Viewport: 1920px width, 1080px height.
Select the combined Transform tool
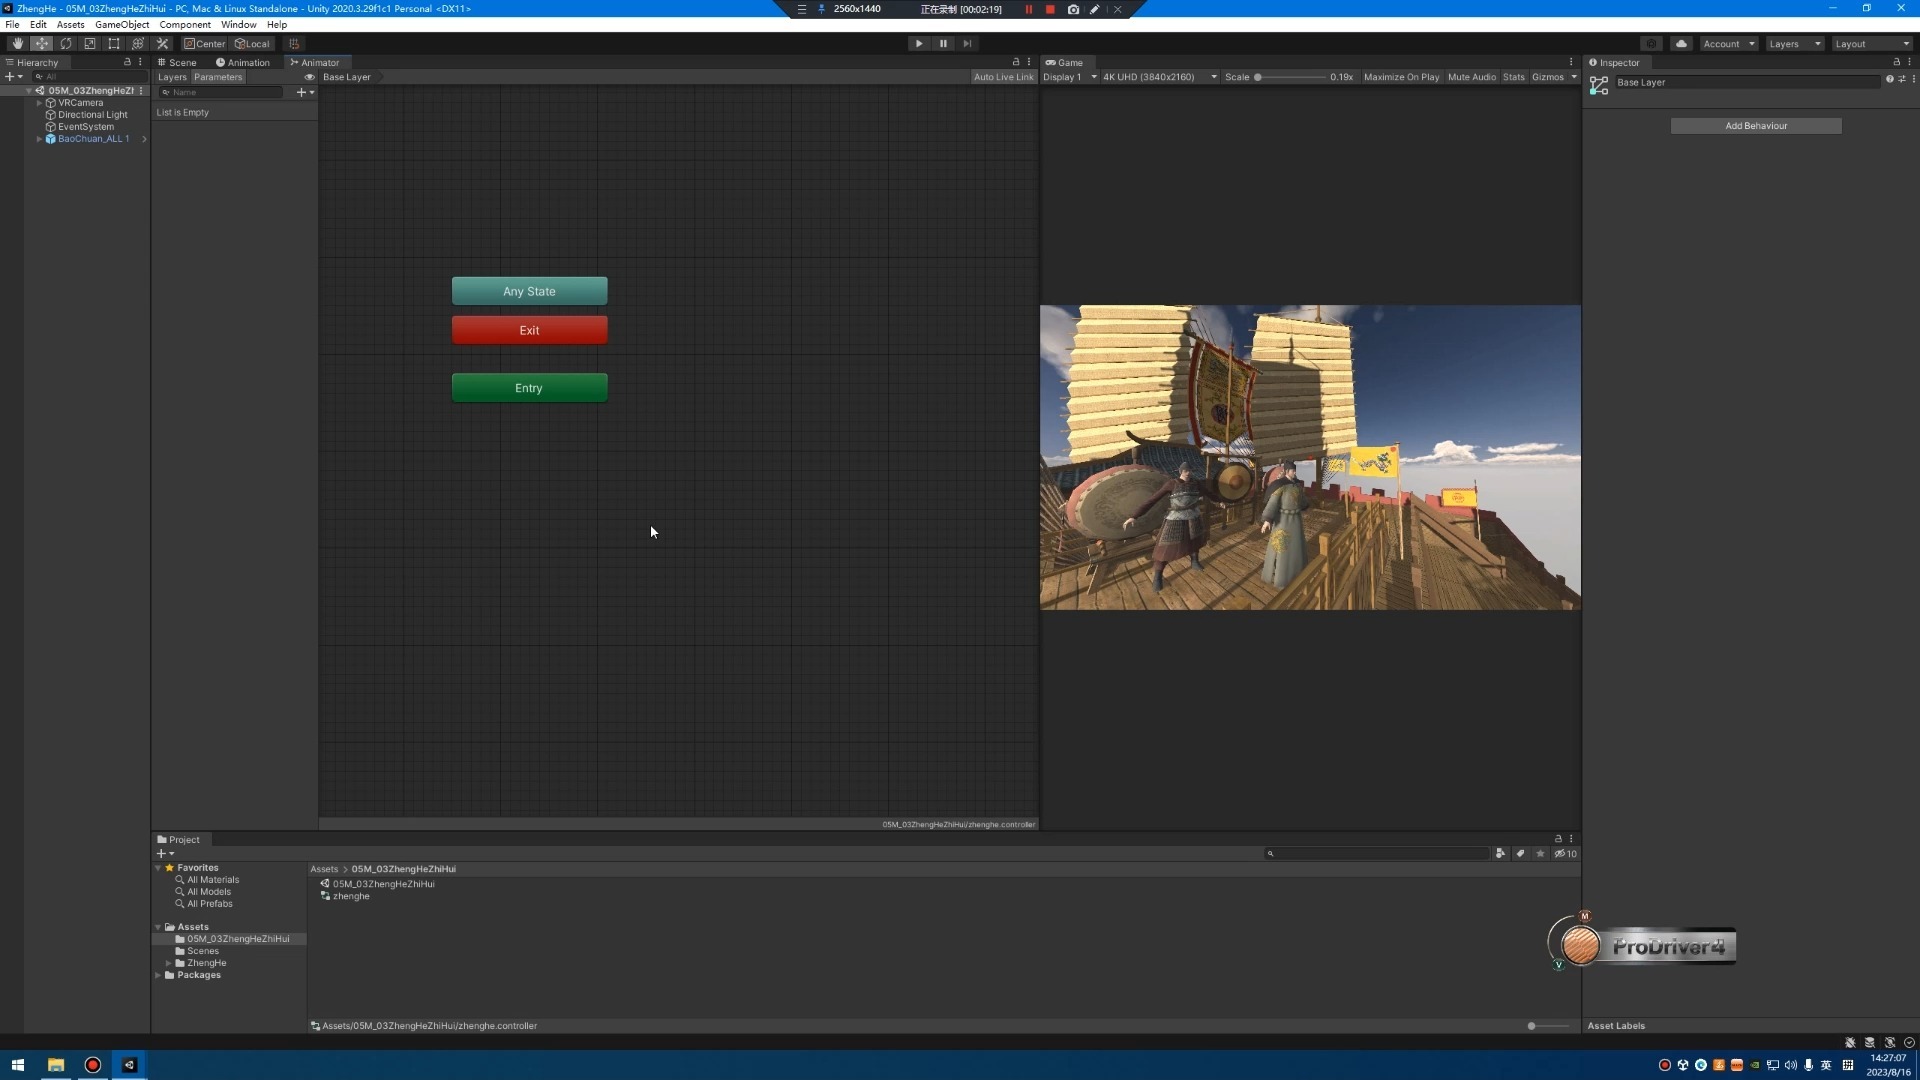pyautogui.click(x=137, y=44)
